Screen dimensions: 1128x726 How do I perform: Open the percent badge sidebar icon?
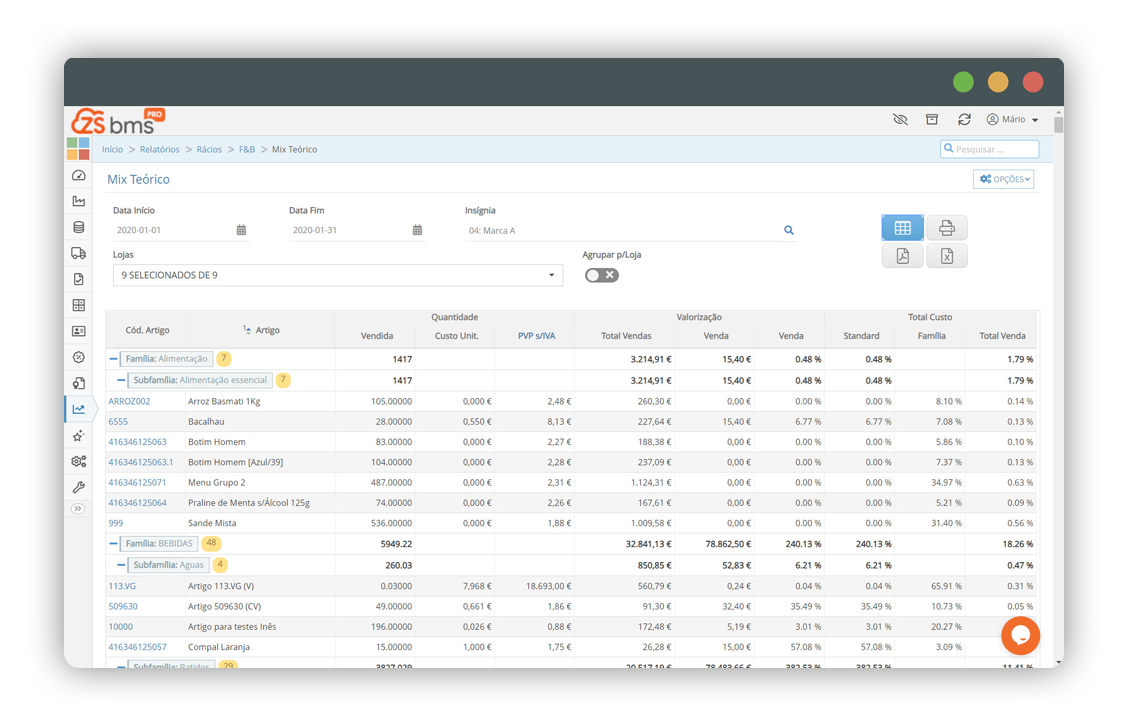click(79, 357)
